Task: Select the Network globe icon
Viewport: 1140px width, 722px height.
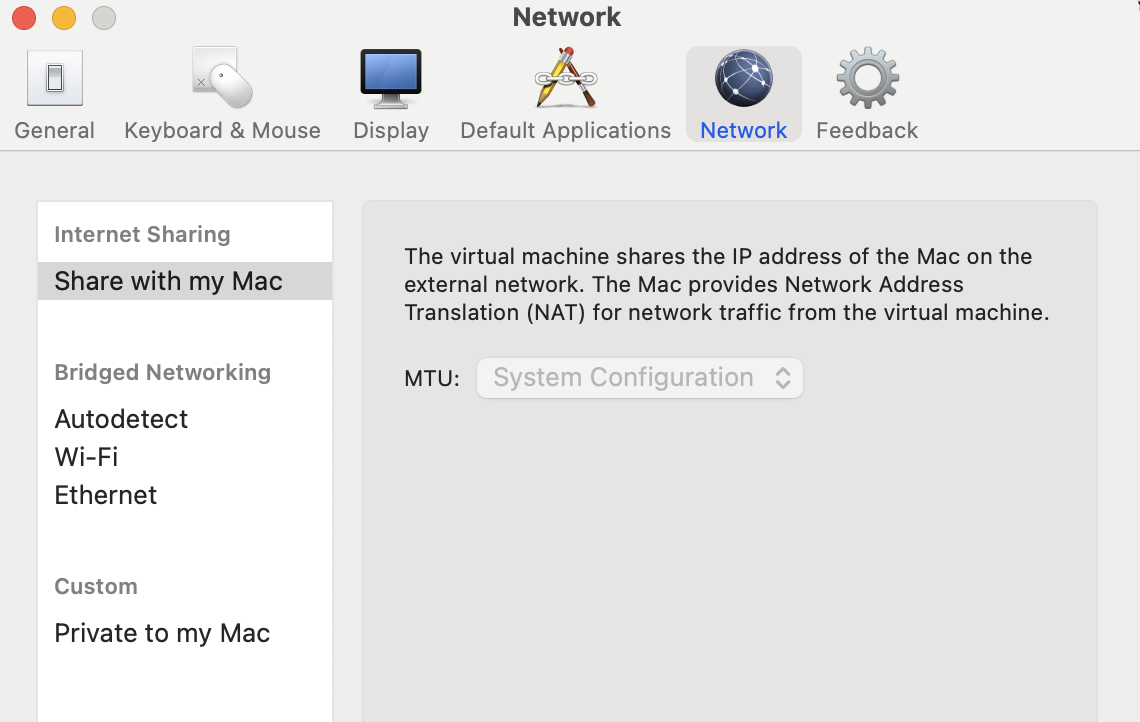Action: (743, 78)
